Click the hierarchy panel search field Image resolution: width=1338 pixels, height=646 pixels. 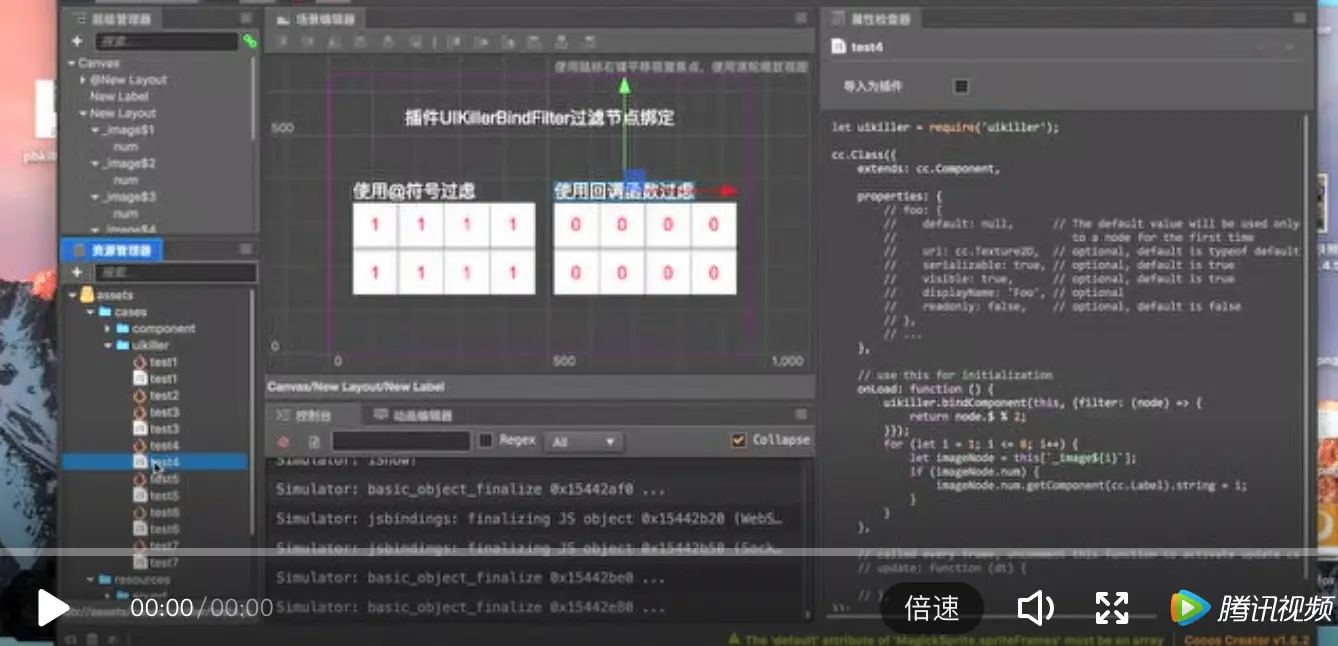(166, 41)
